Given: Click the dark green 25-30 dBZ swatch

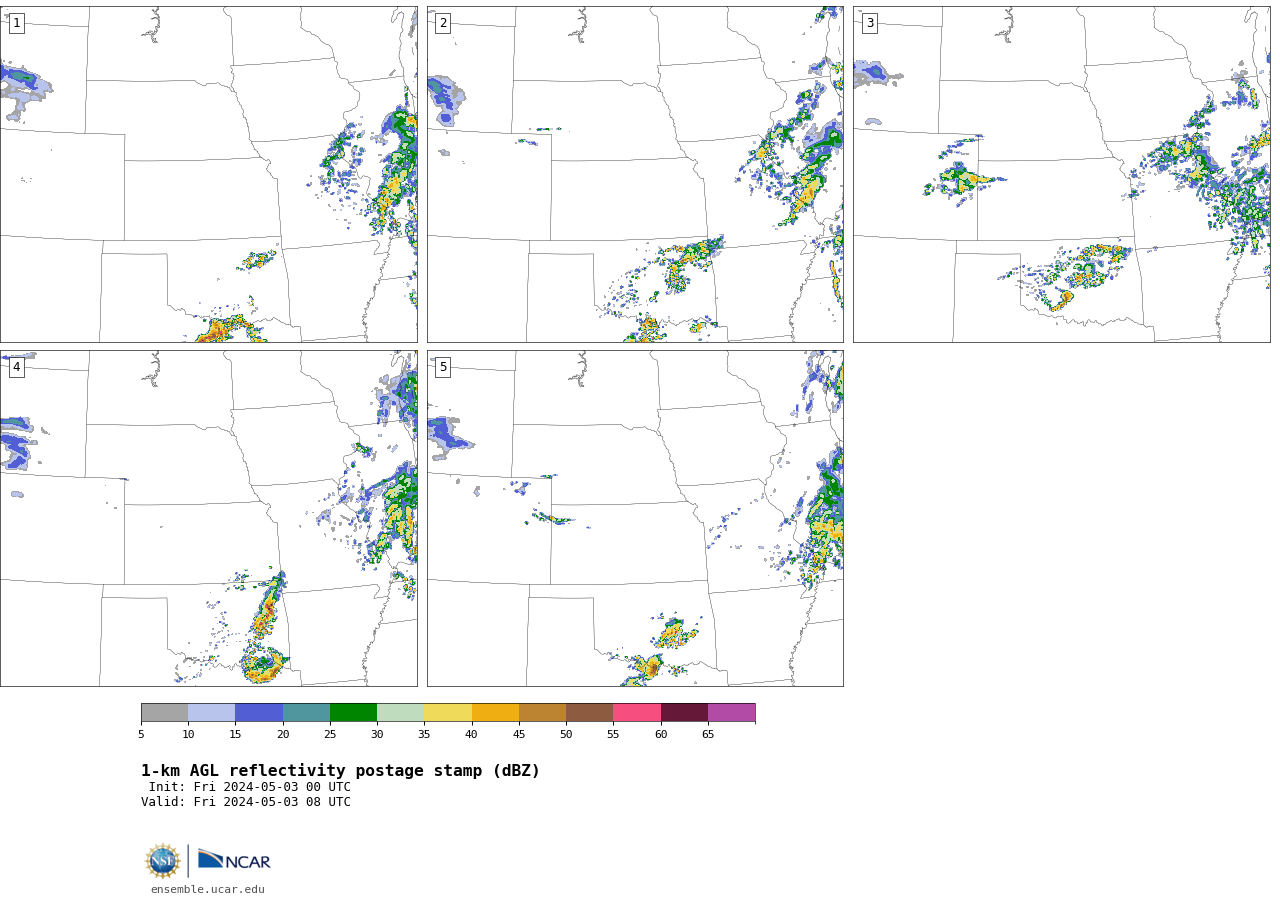Looking at the screenshot, I should coord(353,712).
